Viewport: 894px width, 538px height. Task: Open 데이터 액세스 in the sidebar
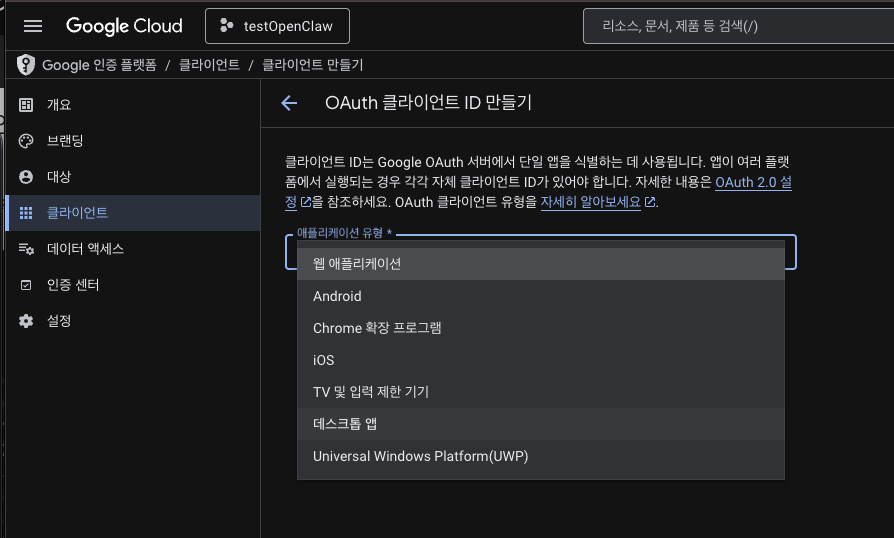[x=133, y=248]
